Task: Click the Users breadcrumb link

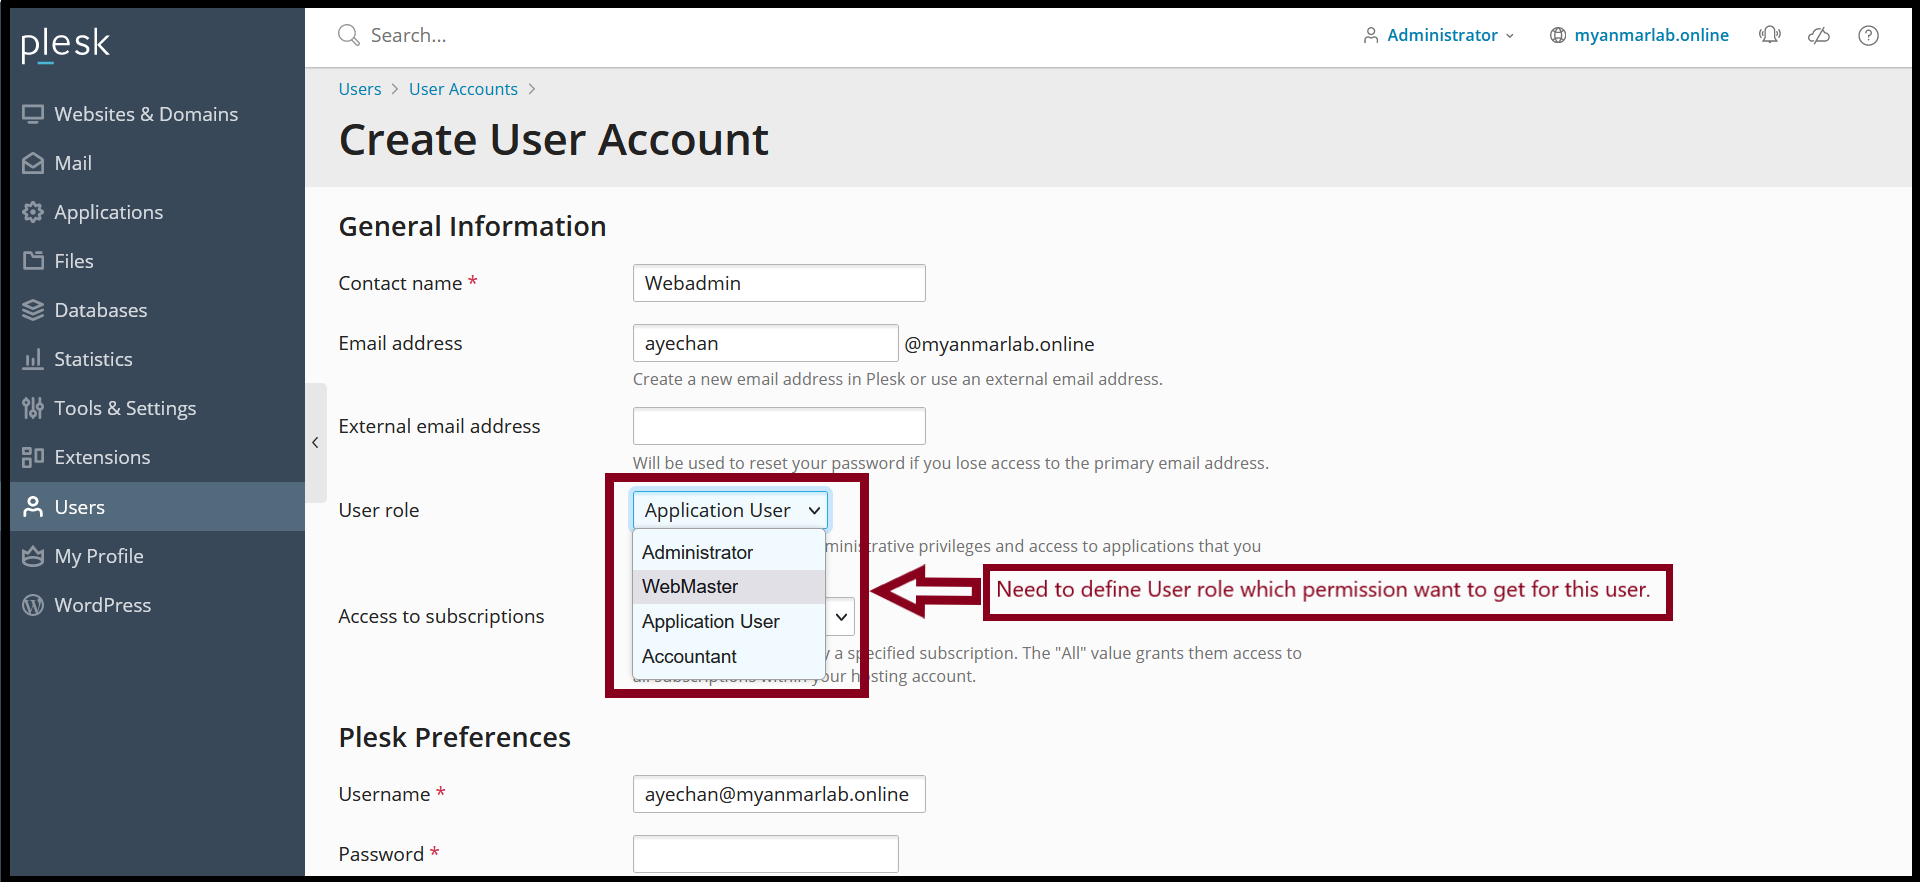Action: pos(359,89)
